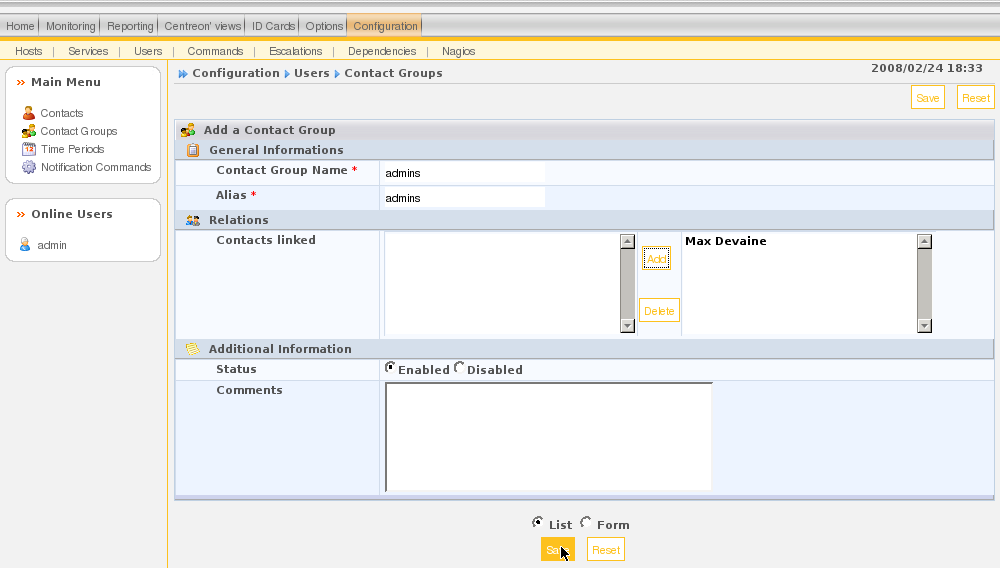Open the Dependencies submenu
Image resolution: width=1000 pixels, height=568 pixels.
382,51
